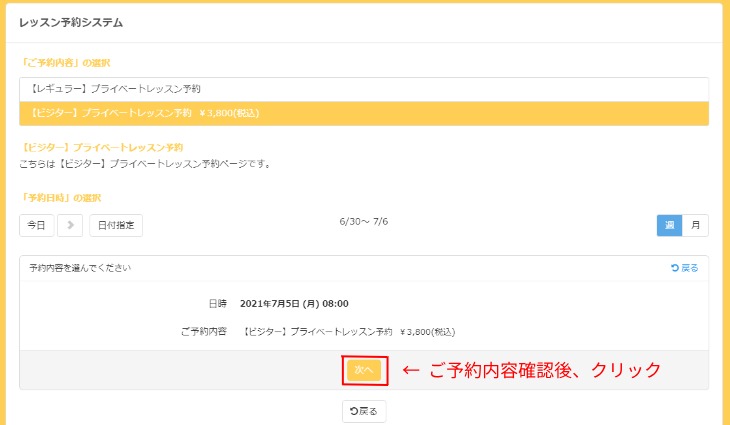Jump to today with 今日 button
The width and height of the screenshot is (730, 425).
[x=37, y=225]
